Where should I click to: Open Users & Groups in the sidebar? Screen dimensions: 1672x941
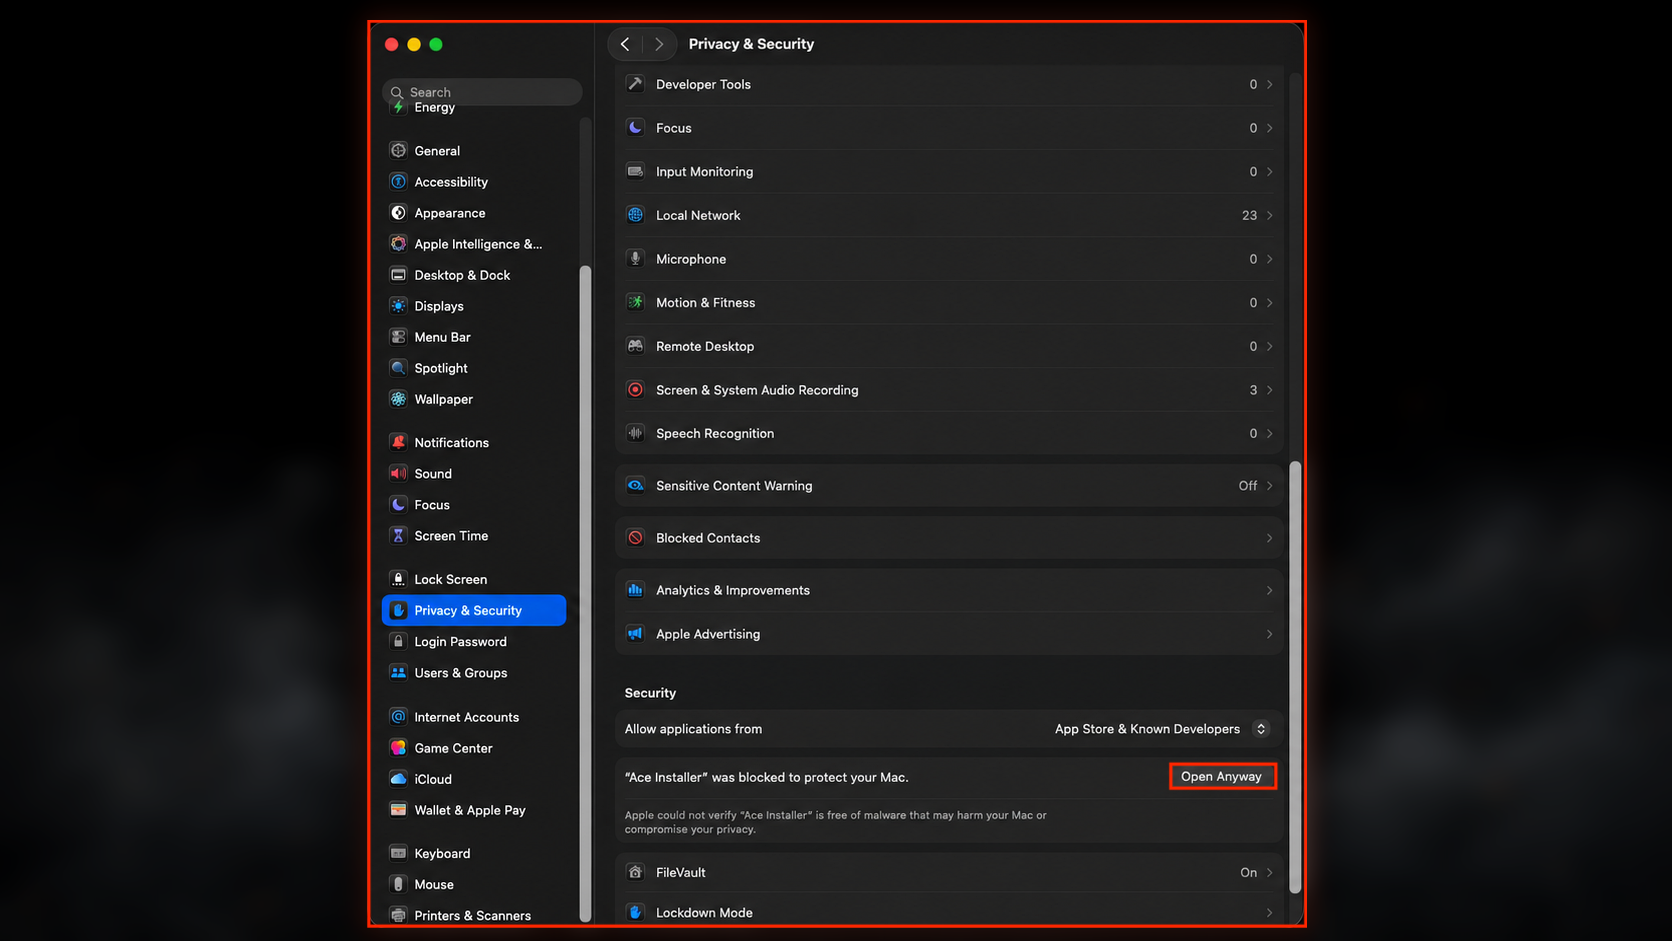tap(474, 673)
